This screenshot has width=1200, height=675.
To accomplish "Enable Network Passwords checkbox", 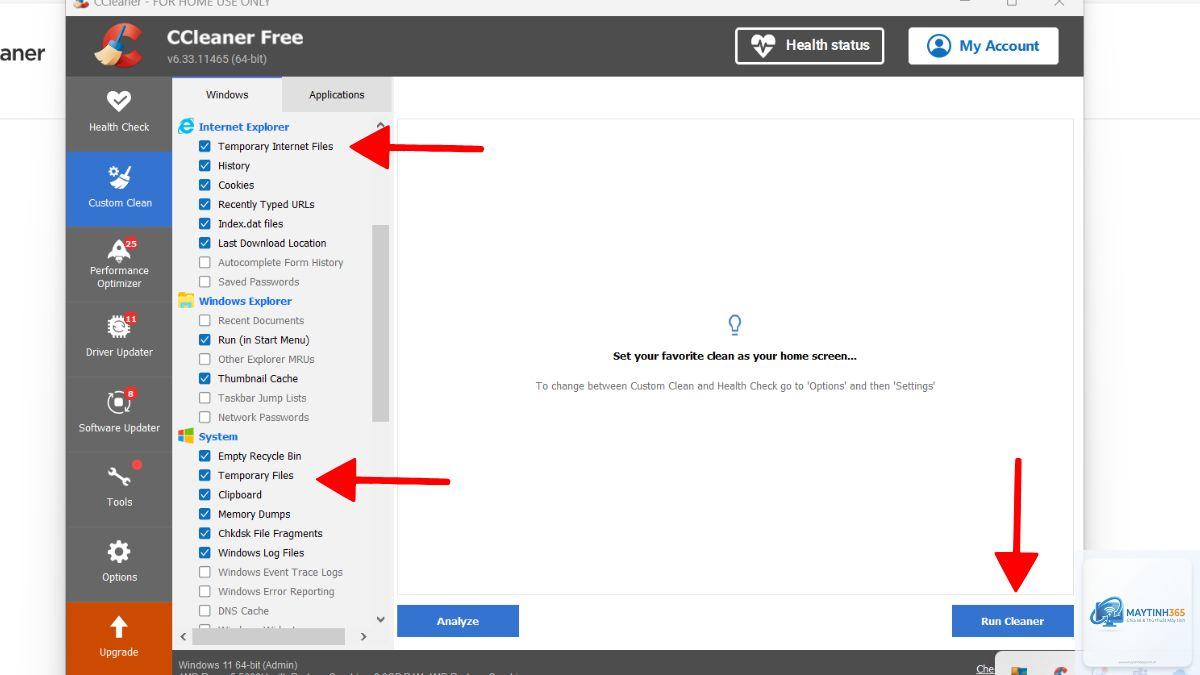I will [205, 418].
